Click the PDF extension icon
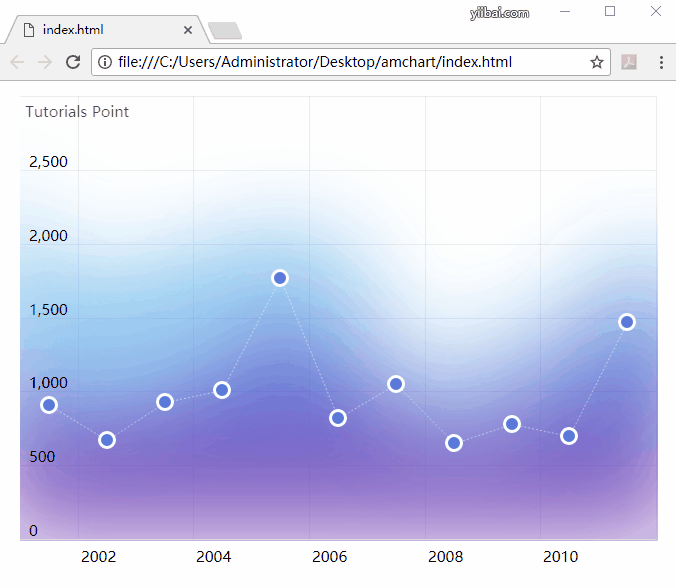The height and width of the screenshot is (588, 676). [x=630, y=62]
